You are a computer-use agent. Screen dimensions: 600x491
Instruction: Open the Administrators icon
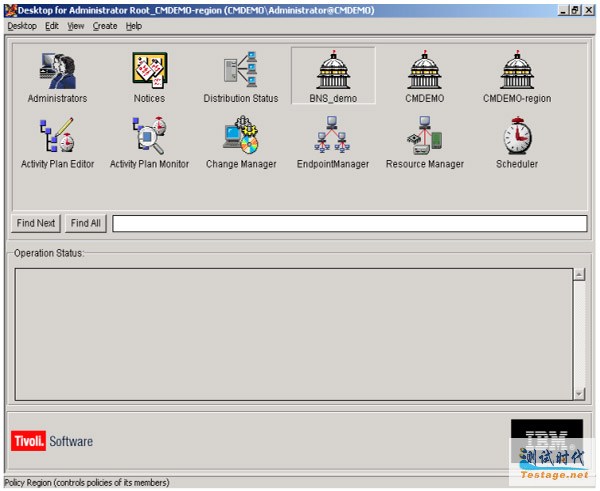point(57,72)
